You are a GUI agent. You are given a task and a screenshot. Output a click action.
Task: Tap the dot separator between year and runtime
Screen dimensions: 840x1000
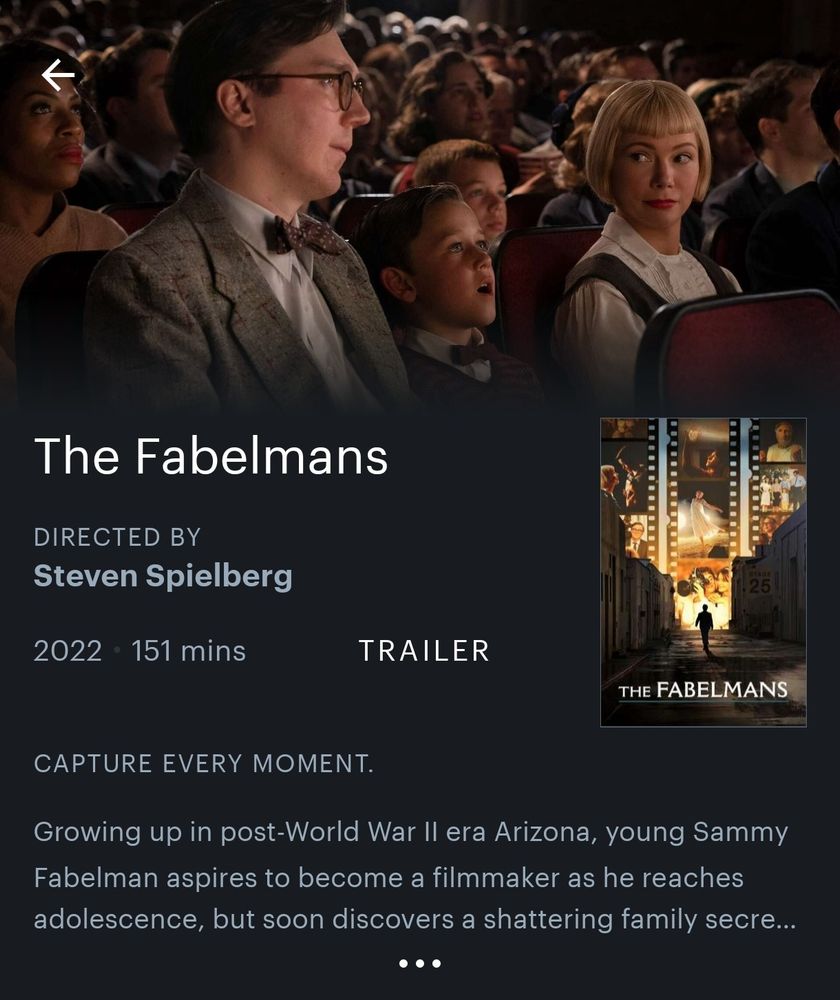point(117,651)
